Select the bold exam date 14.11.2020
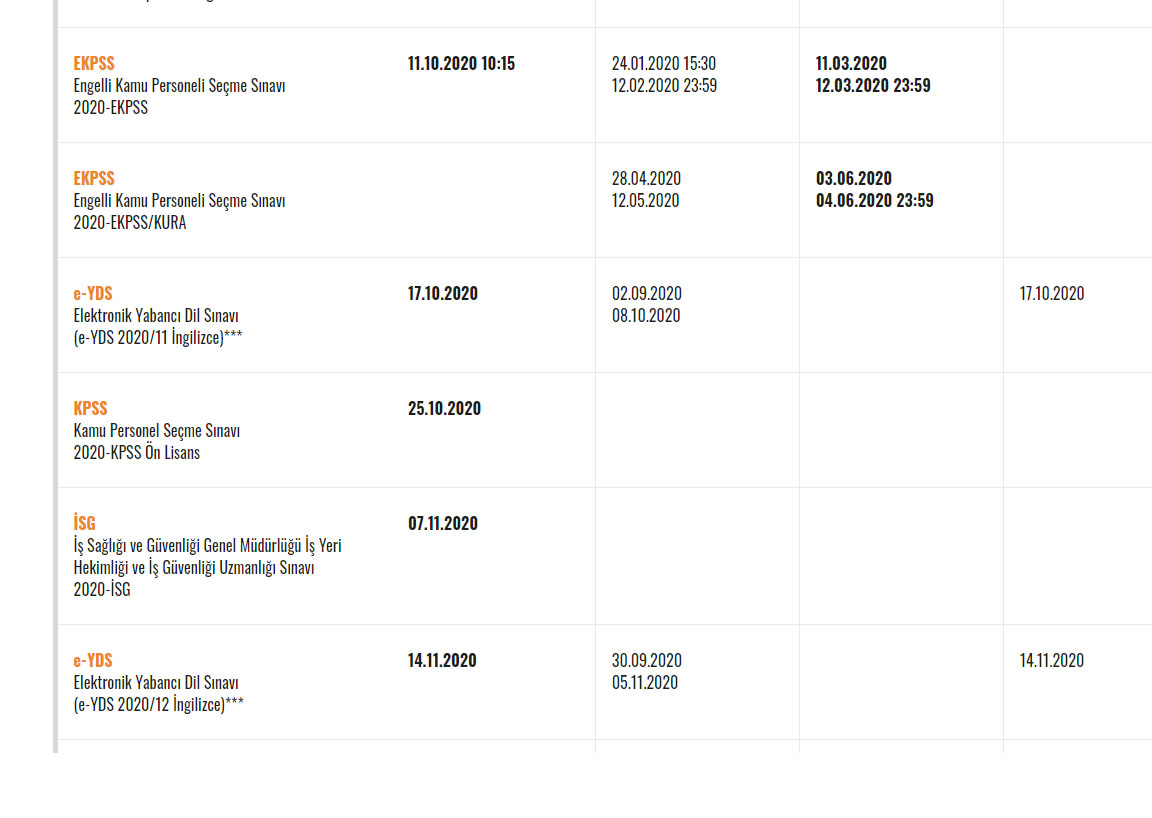 pyautogui.click(x=442, y=660)
